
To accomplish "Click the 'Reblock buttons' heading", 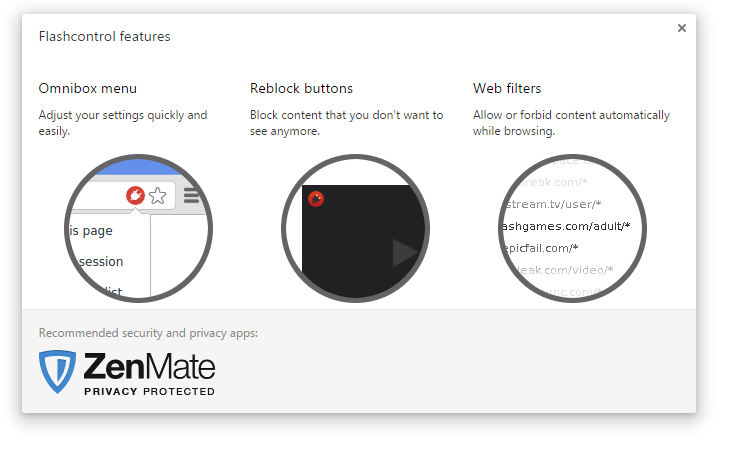I will click(301, 89).
